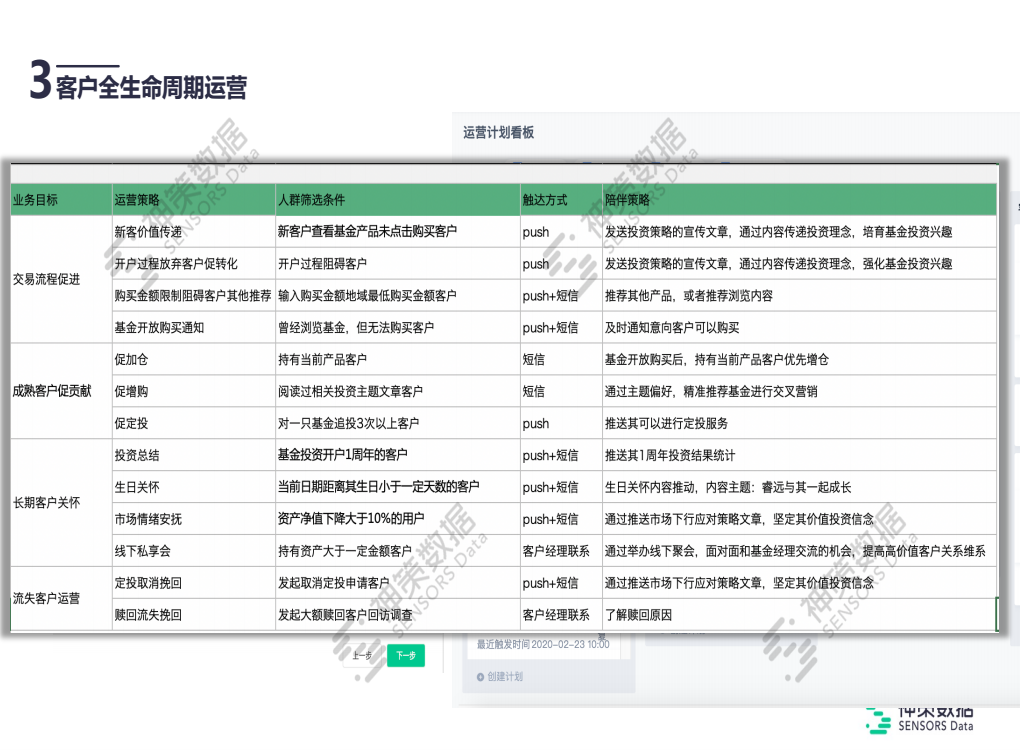
Task: Select the 人群筛选条件 column header
Action: coord(311,200)
